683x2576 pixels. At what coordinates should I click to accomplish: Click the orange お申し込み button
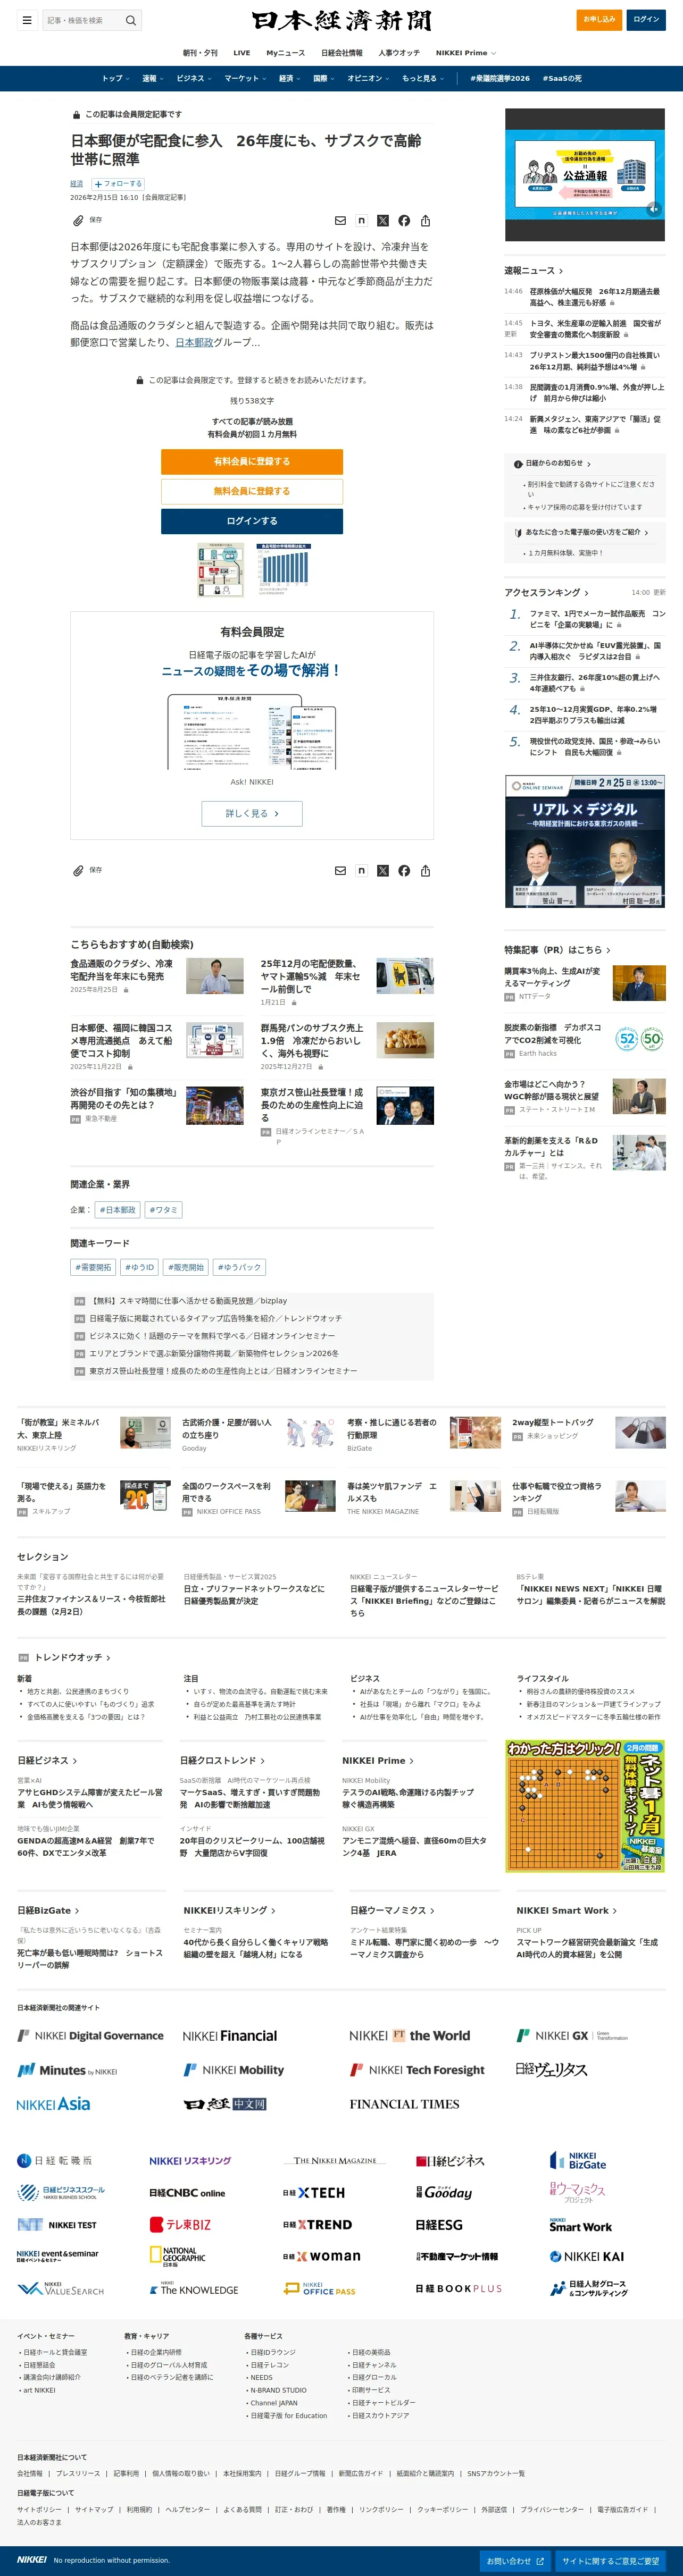tap(599, 19)
